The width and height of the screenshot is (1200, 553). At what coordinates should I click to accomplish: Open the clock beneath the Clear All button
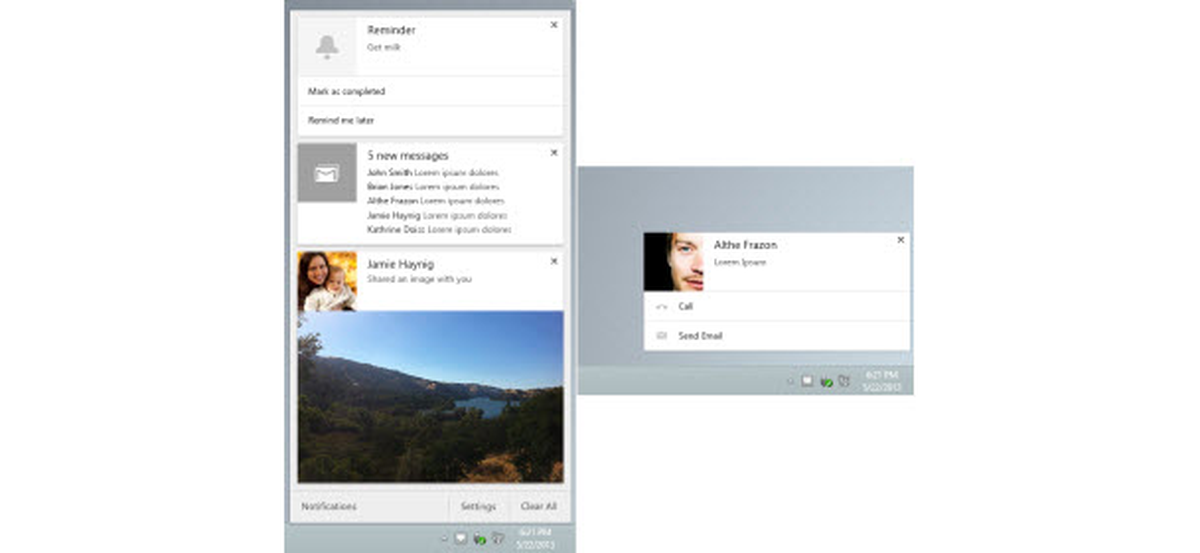click(x=536, y=538)
